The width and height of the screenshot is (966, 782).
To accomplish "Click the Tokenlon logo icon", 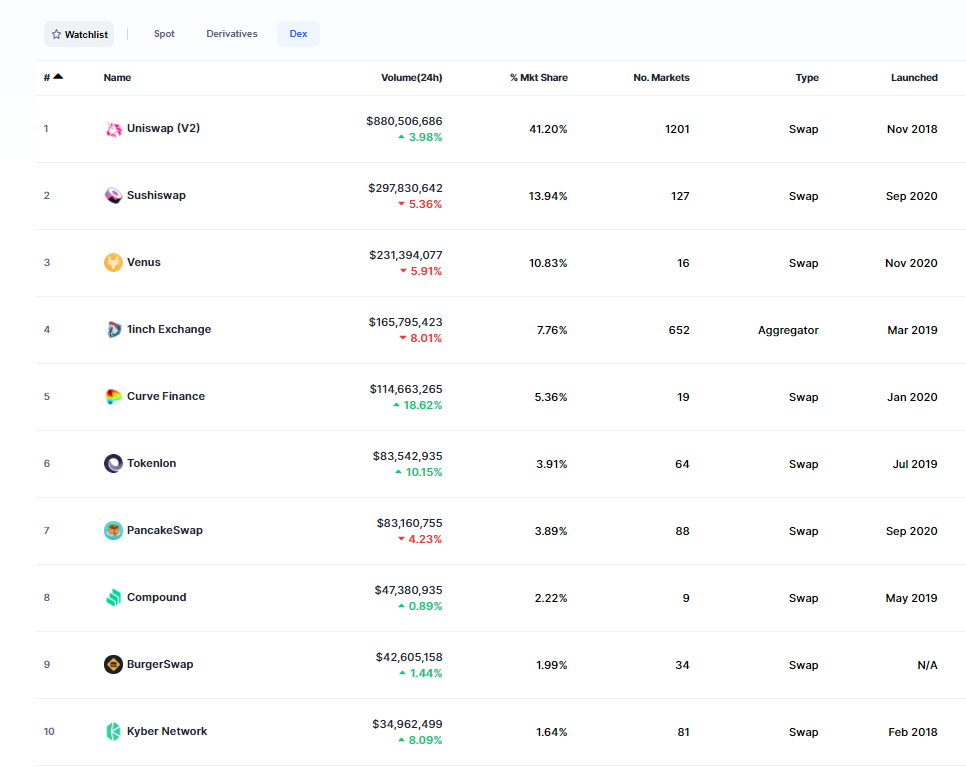I will point(113,463).
